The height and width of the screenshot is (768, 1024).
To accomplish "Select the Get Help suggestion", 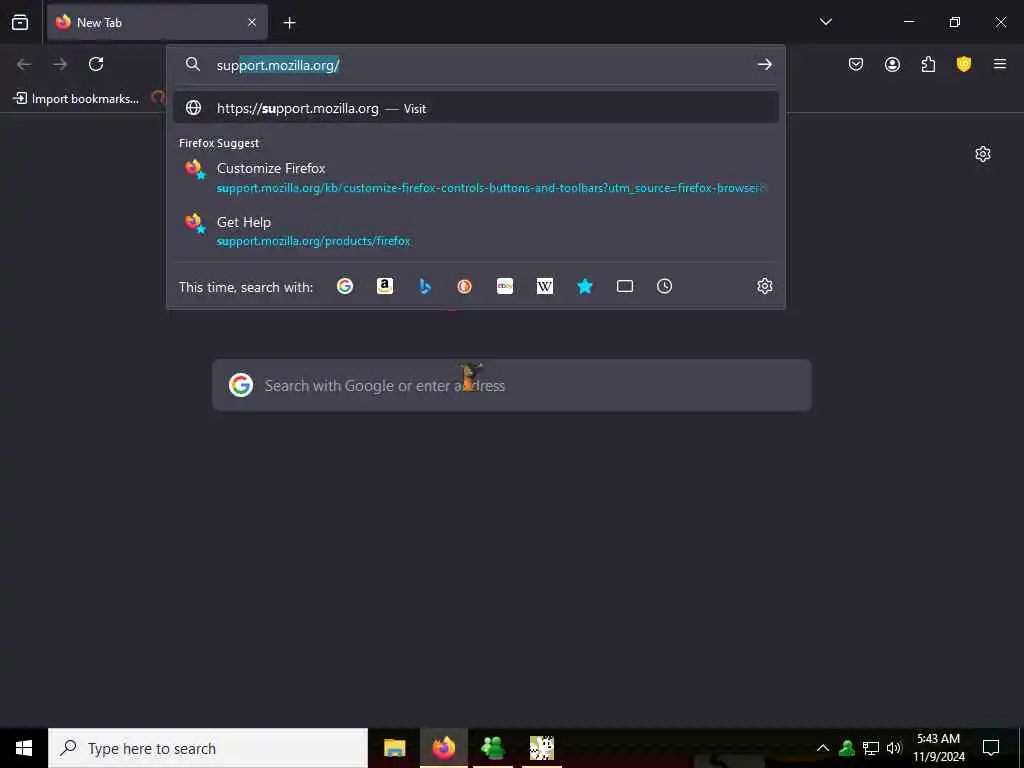I will (x=476, y=231).
